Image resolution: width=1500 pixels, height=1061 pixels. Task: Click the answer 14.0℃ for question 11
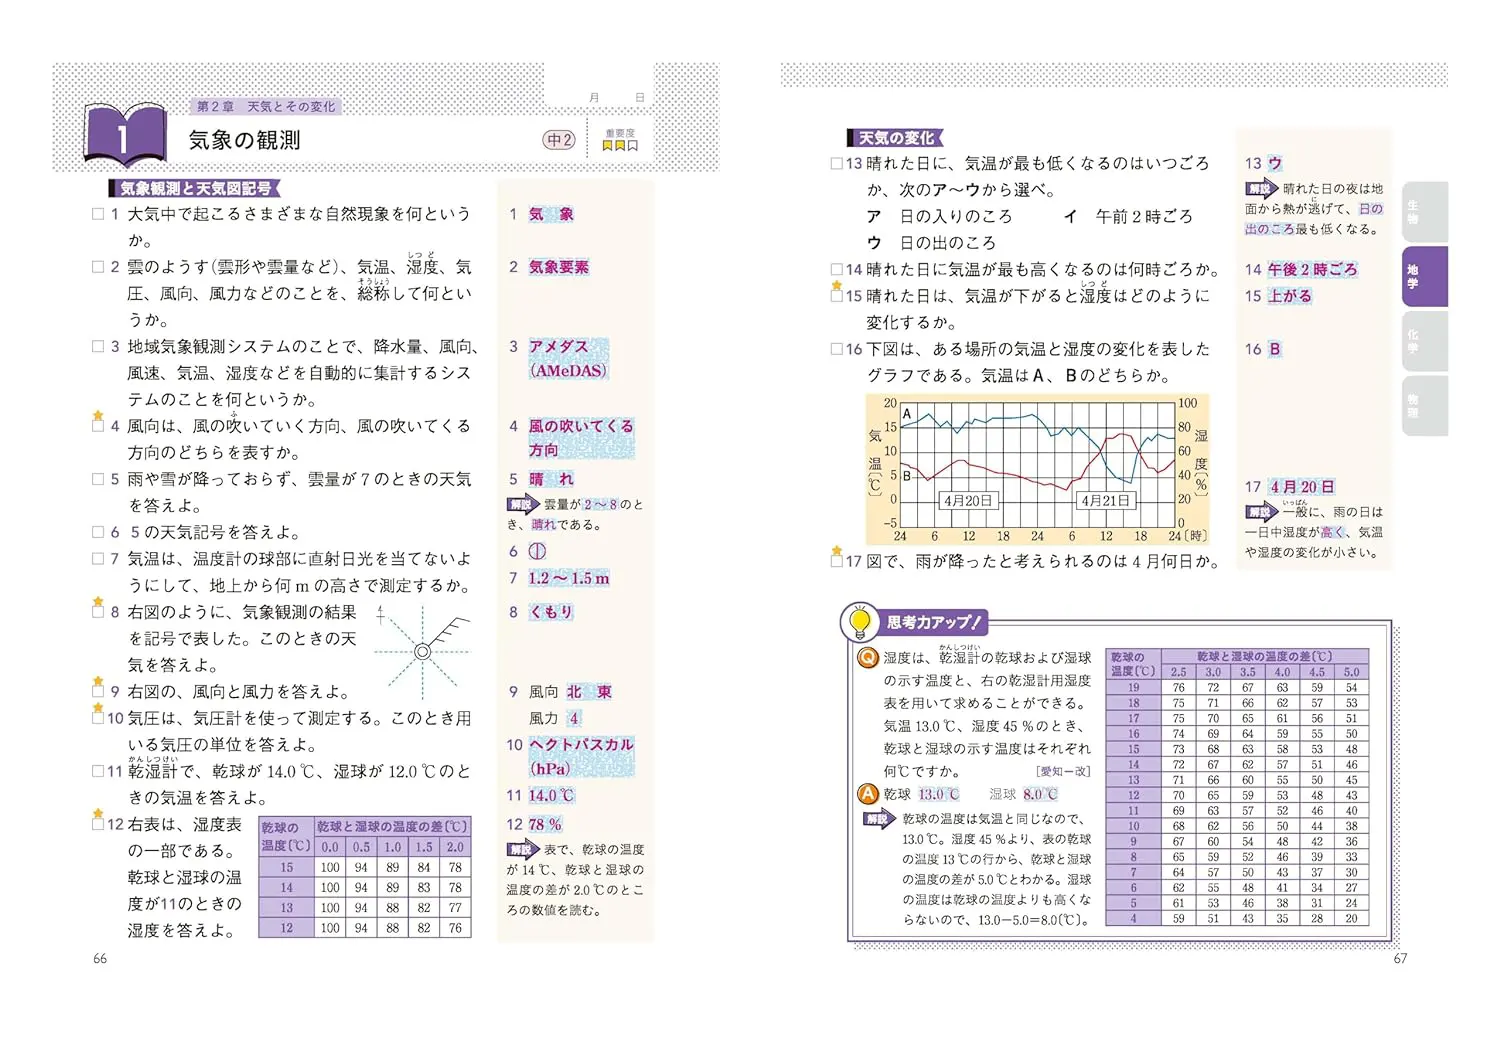click(x=551, y=795)
